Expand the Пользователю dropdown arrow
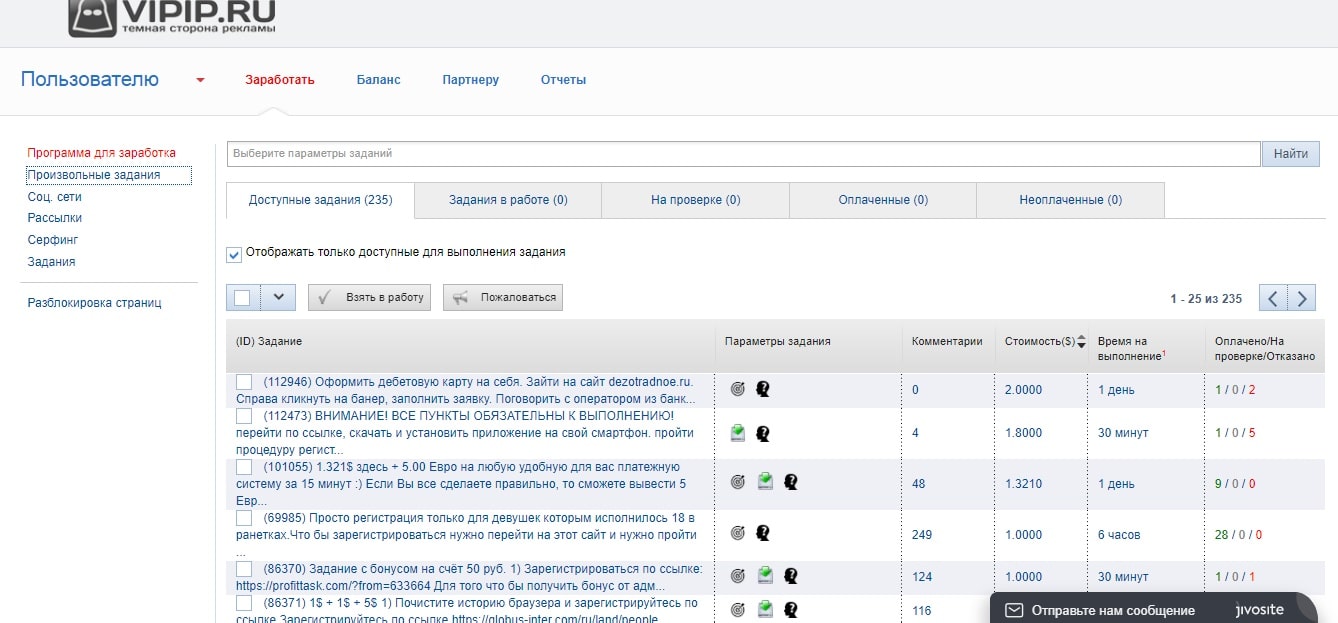Viewport: 1338px width, 623px height. click(x=199, y=79)
